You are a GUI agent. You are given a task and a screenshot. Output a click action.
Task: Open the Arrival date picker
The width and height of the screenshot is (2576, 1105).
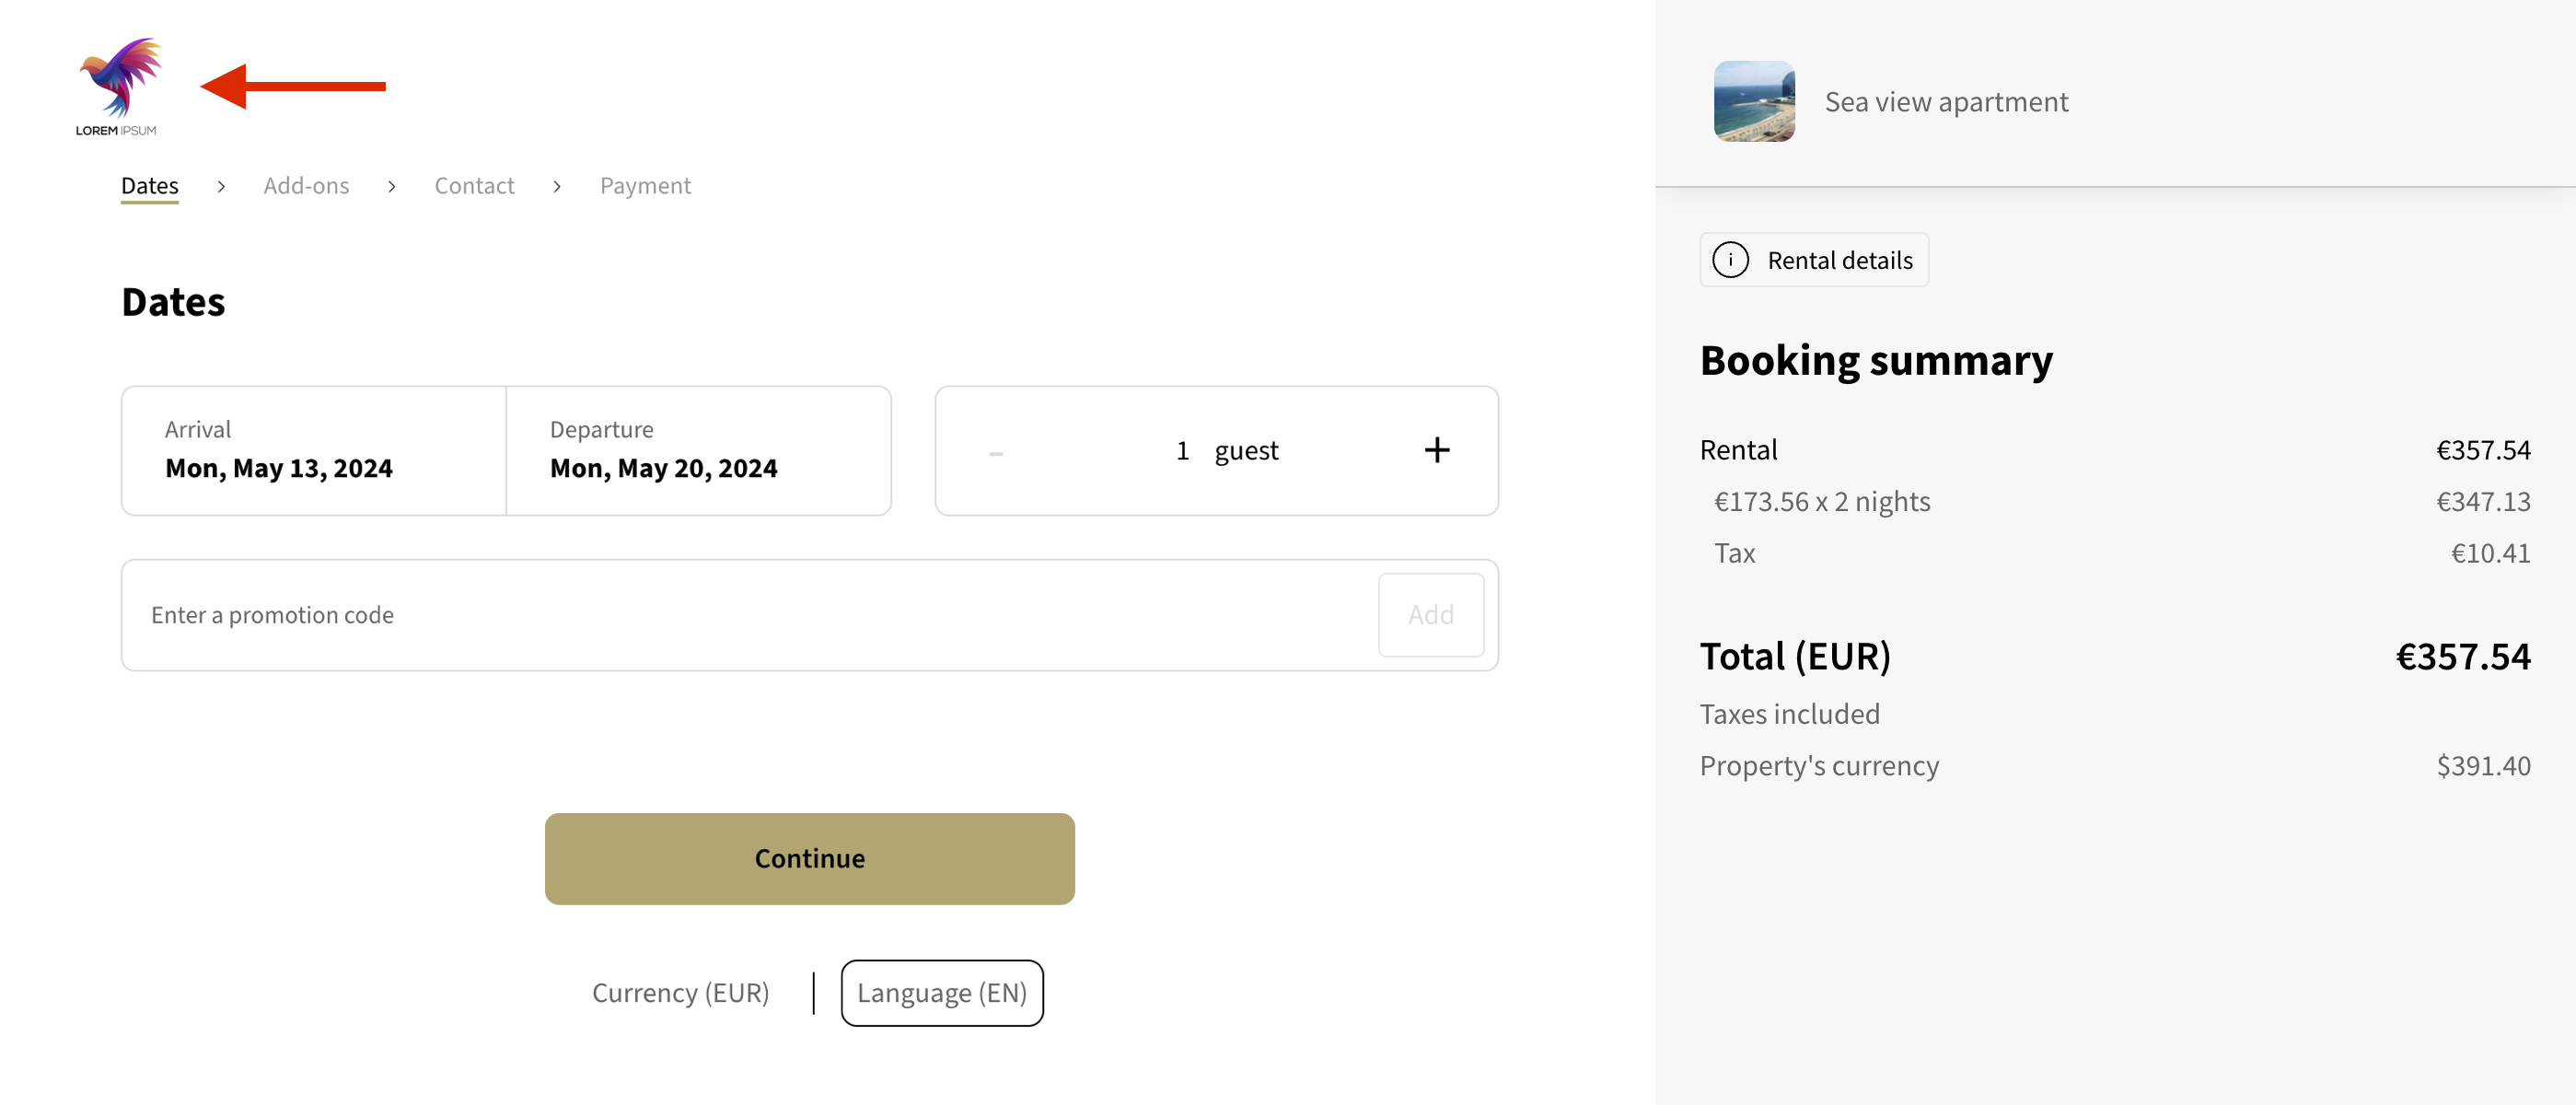tap(313, 451)
